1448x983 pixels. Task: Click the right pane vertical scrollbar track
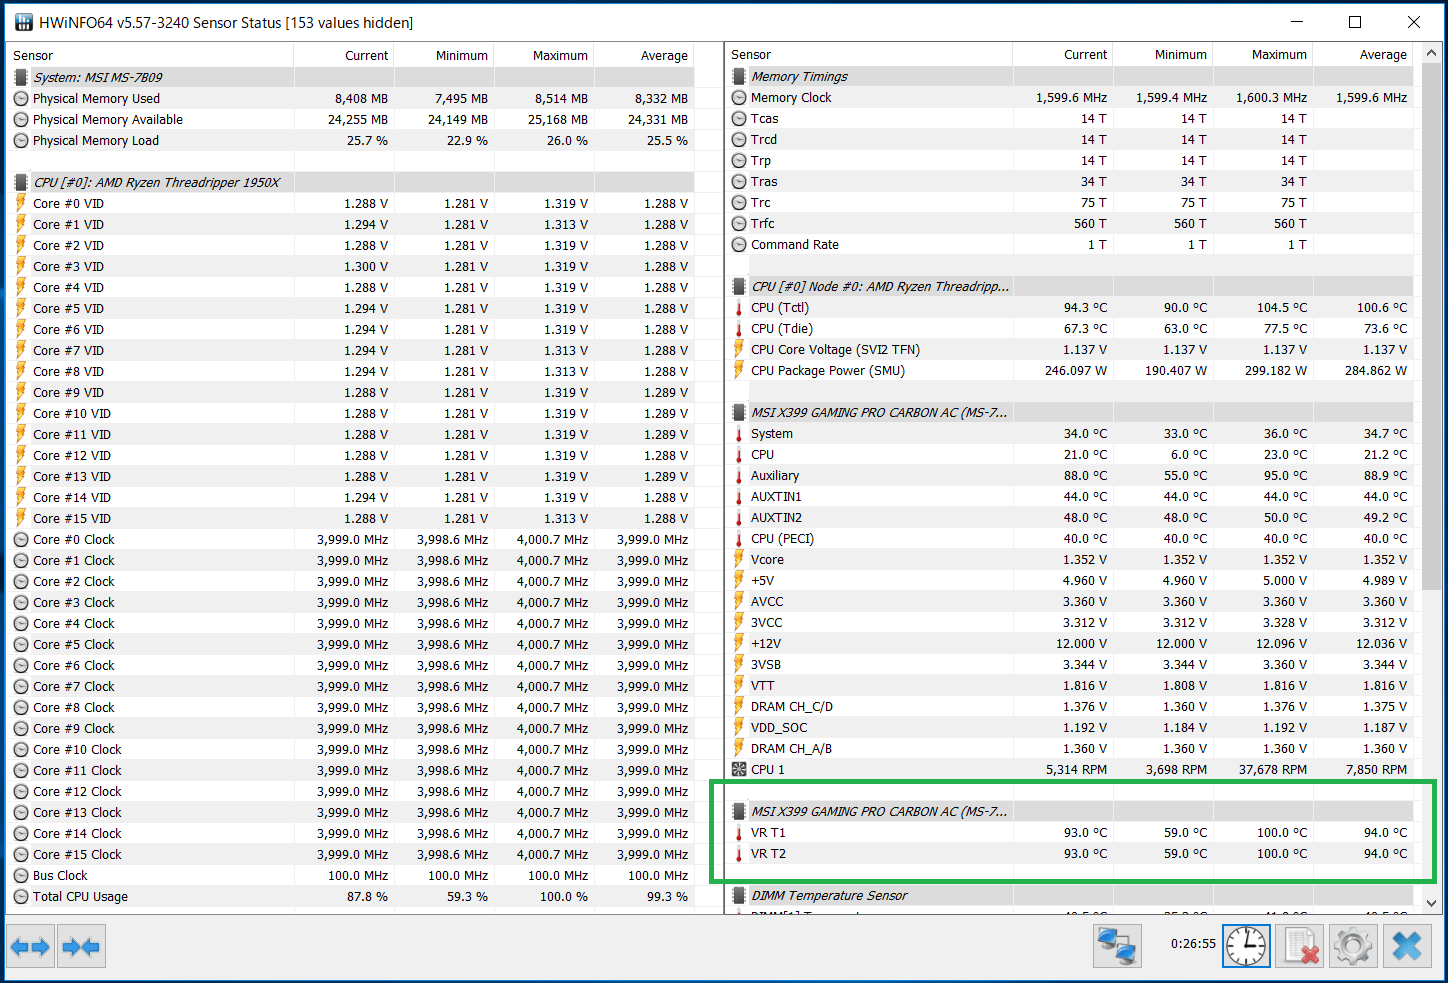tap(1431, 478)
